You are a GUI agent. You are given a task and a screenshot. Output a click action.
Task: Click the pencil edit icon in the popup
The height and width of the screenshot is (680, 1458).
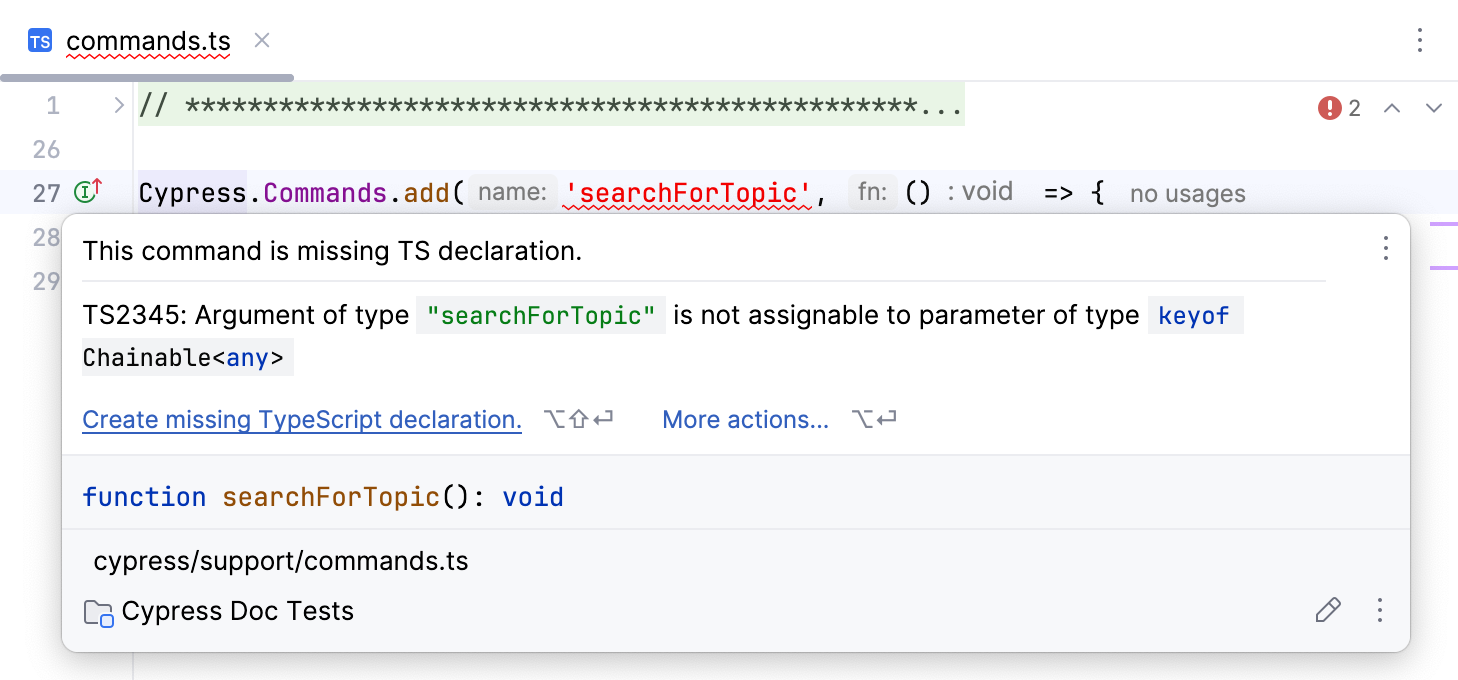pyautogui.click(x=1328, y=610)
